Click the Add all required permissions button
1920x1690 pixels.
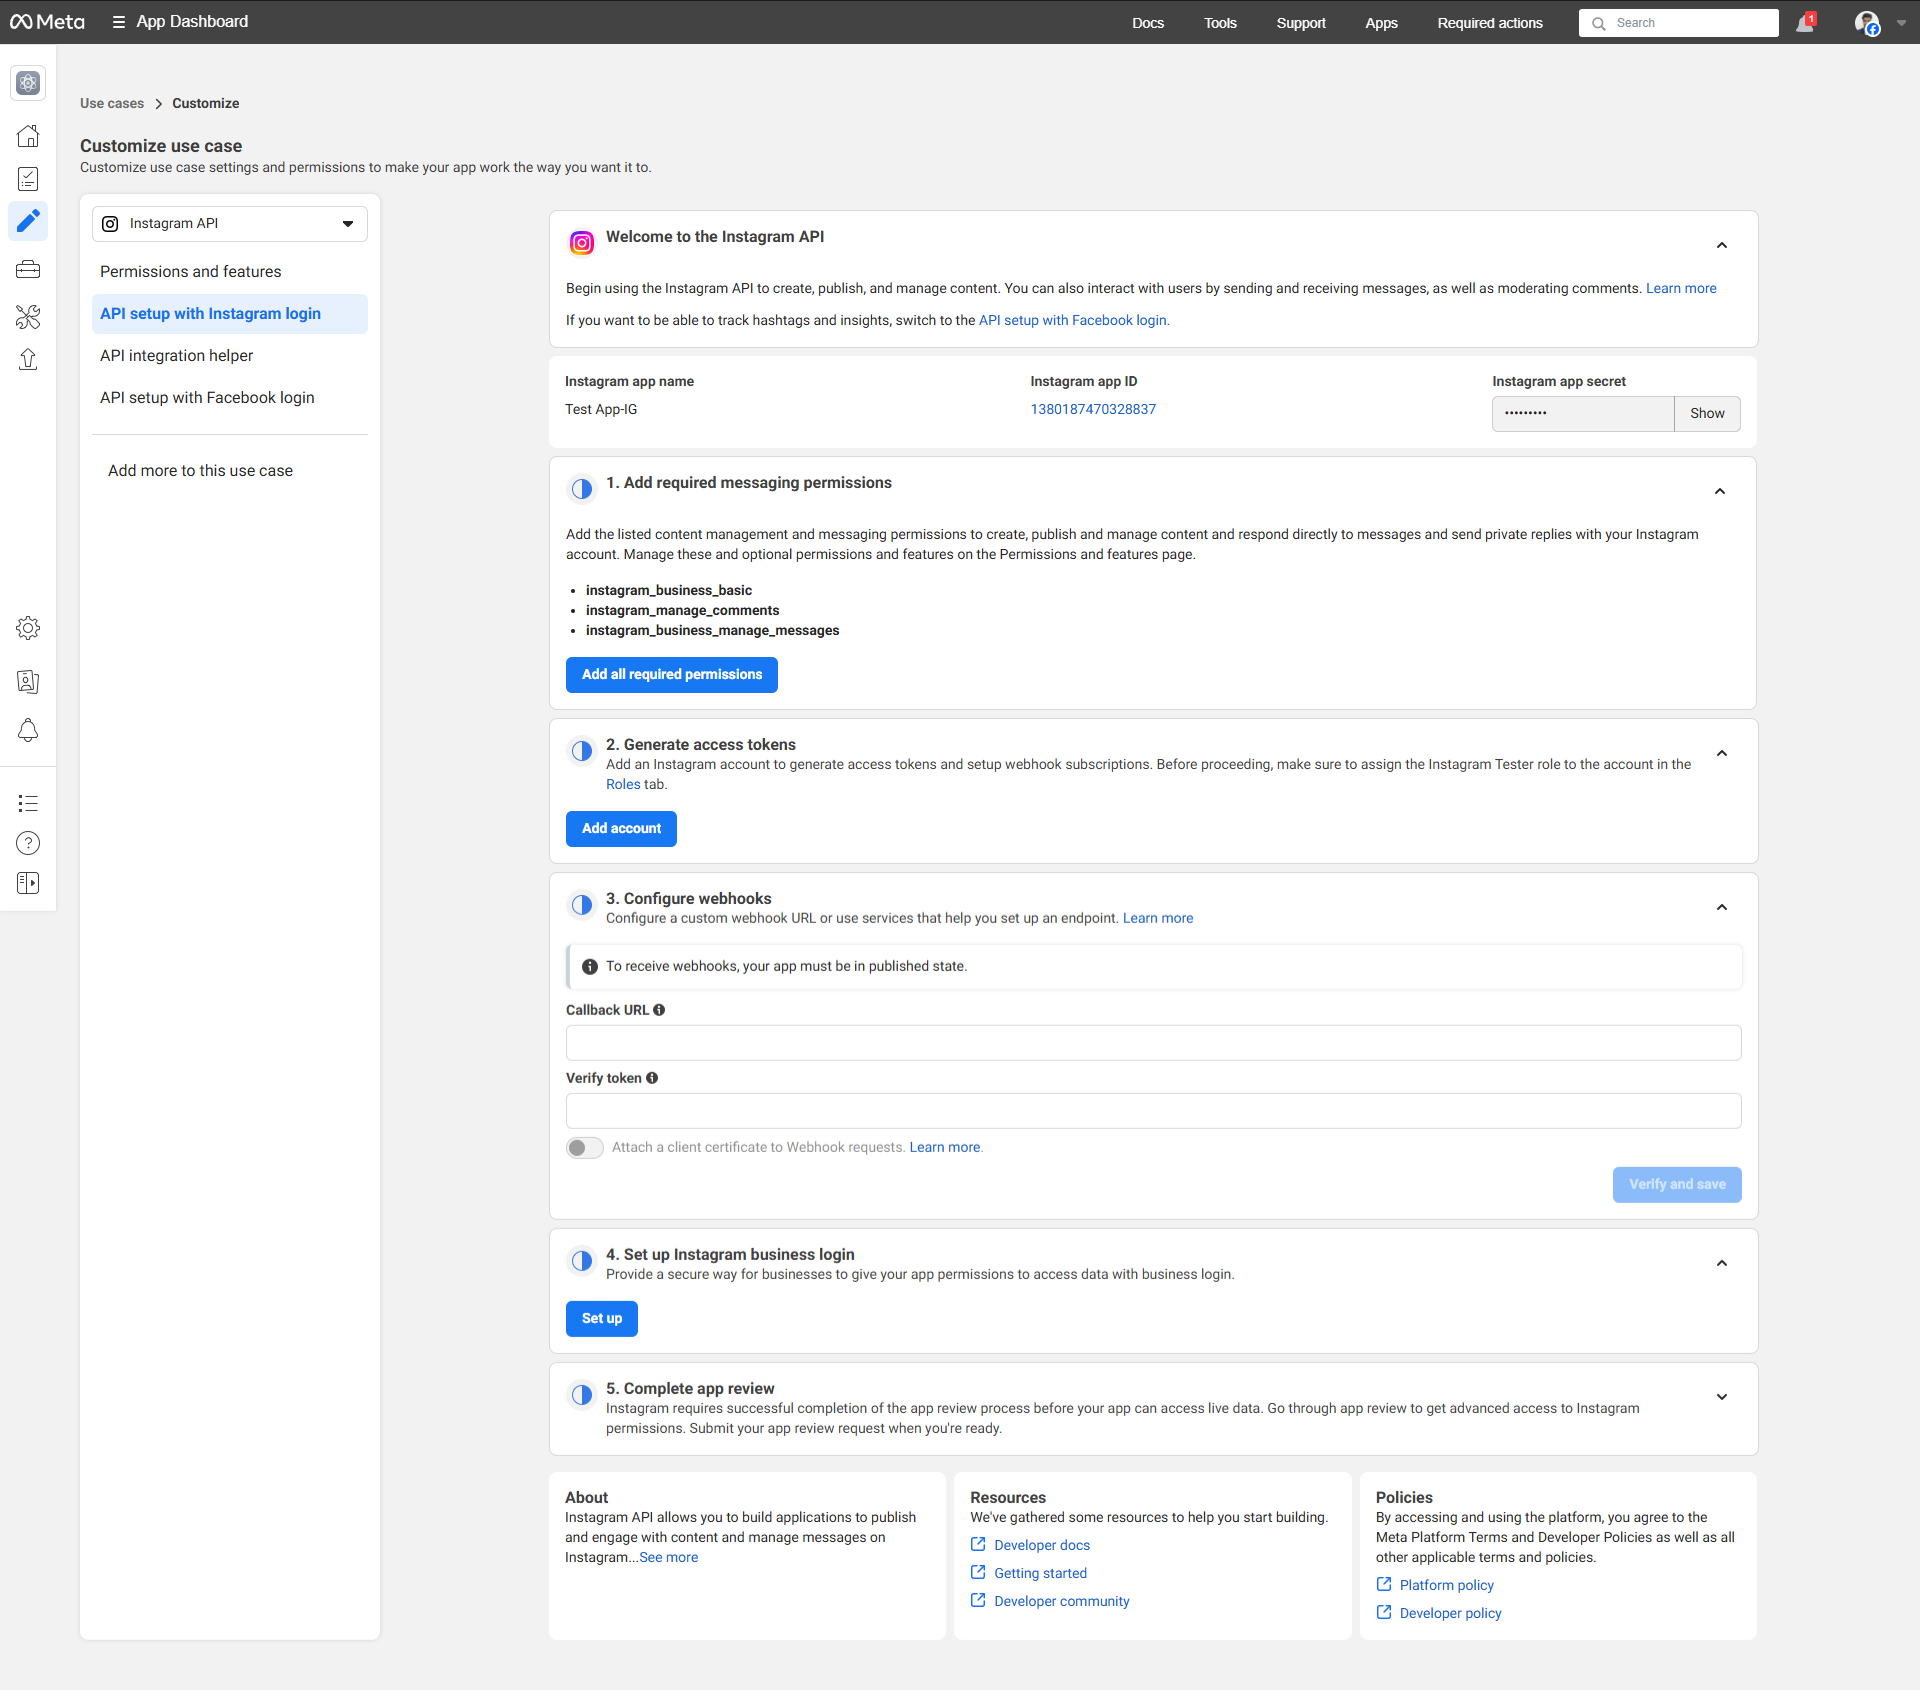671,674
